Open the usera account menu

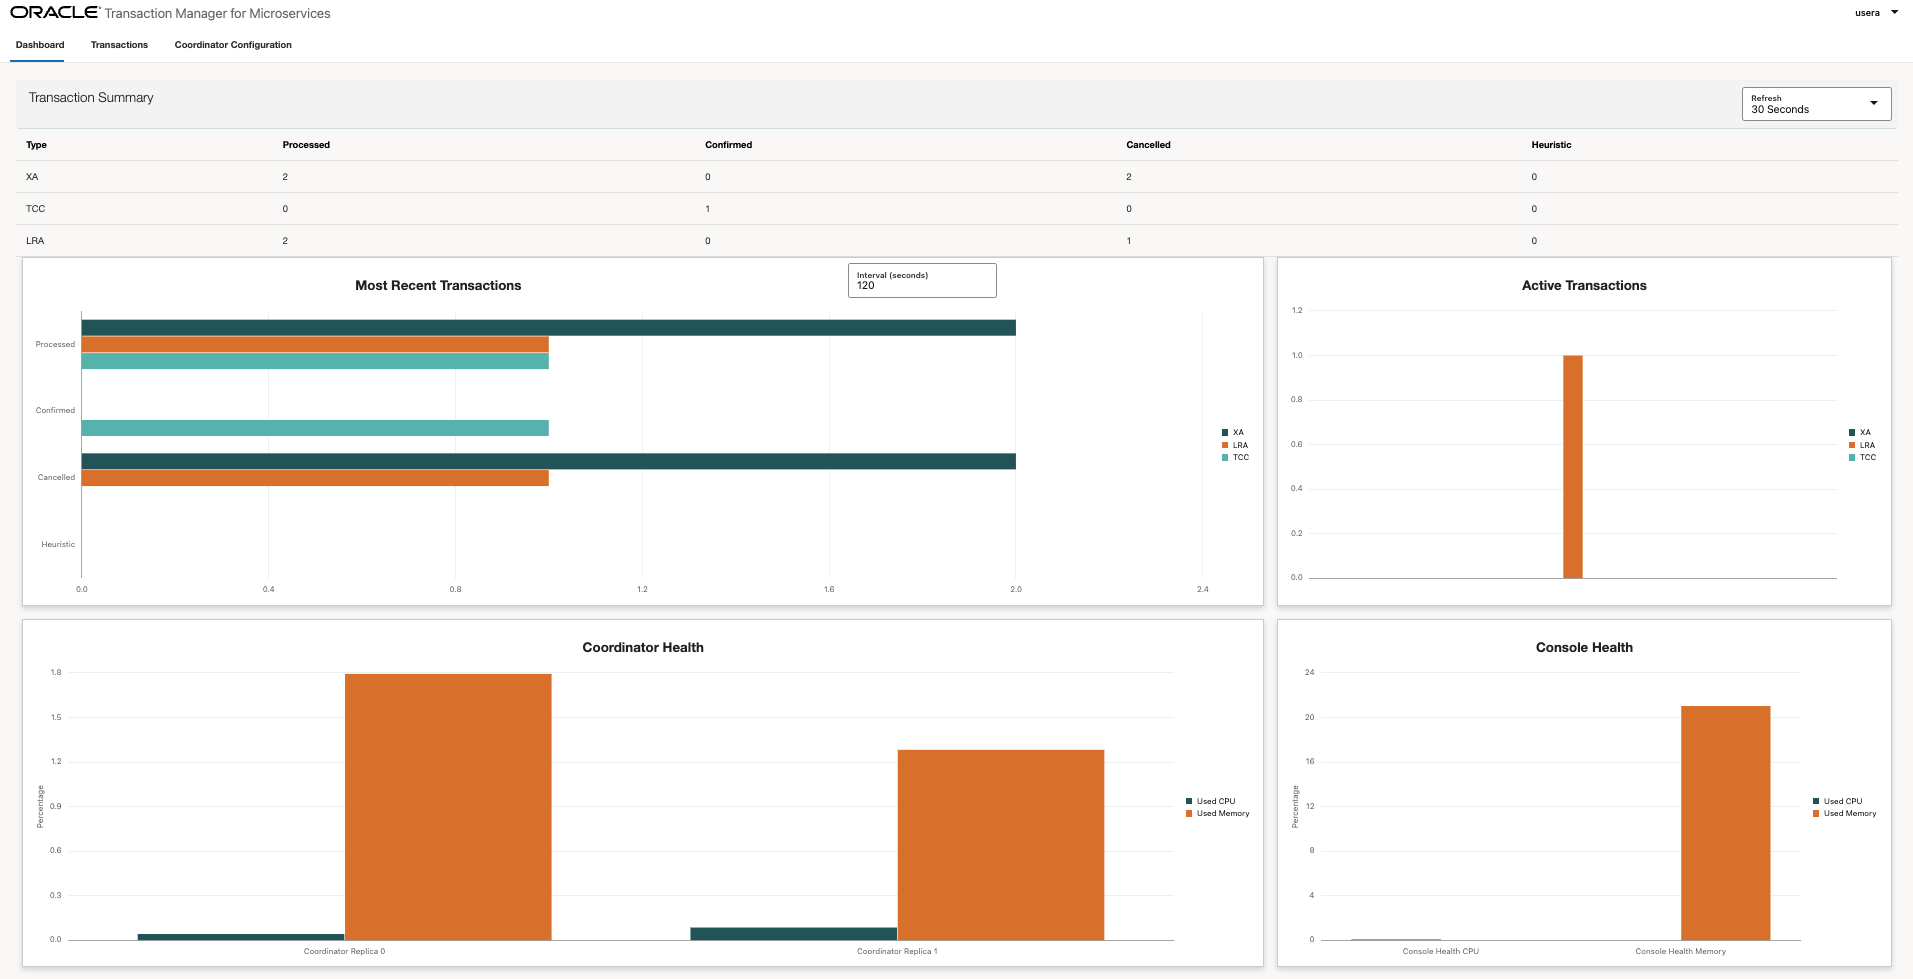(x=1876, y=13)
